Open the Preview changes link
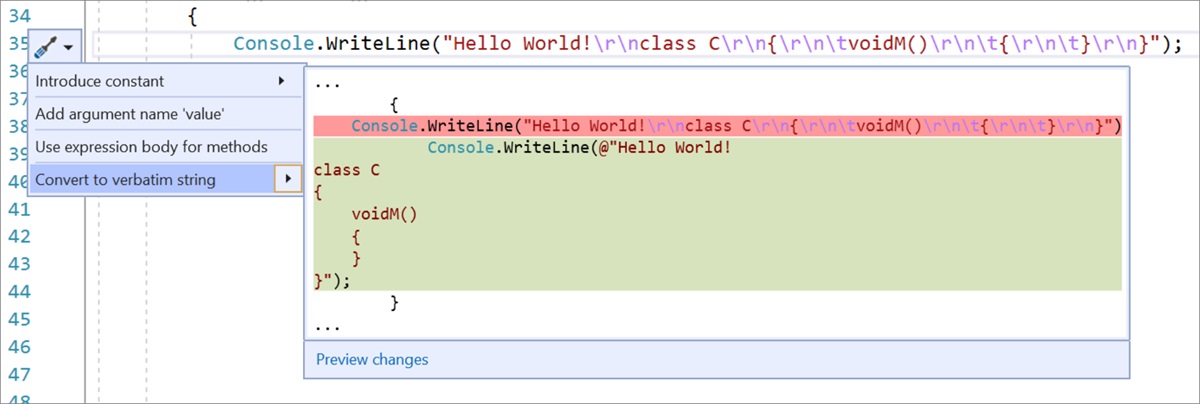Screen dimensions: 1200x404 click(x=372, y=359)
